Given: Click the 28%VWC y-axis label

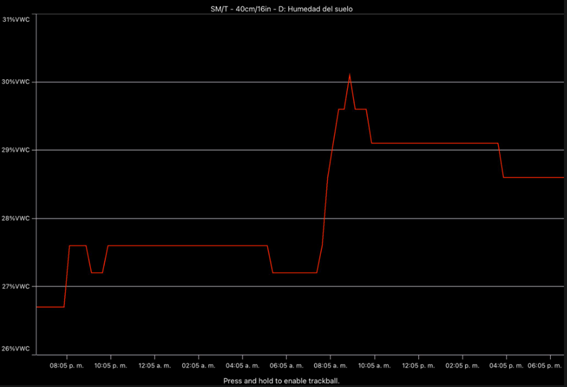Looking at the screenshot, I should pyautogui.click(x=16, y=218).
